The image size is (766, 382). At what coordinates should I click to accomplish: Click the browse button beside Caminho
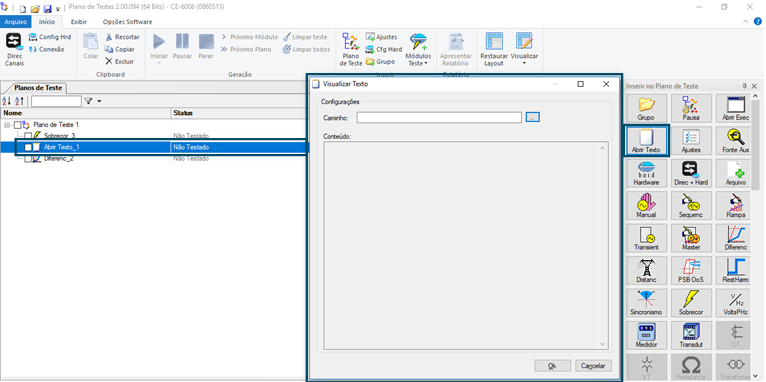532,117
